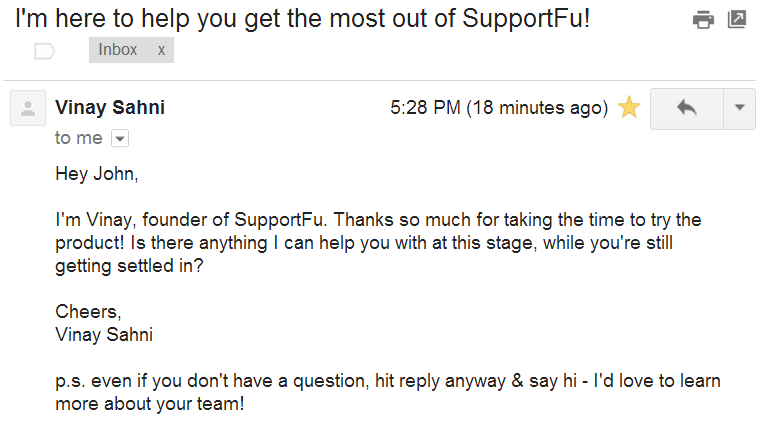Click the "(18 minutes ago)" relative time text
This screenshot has width=760, height=426.
538,108
